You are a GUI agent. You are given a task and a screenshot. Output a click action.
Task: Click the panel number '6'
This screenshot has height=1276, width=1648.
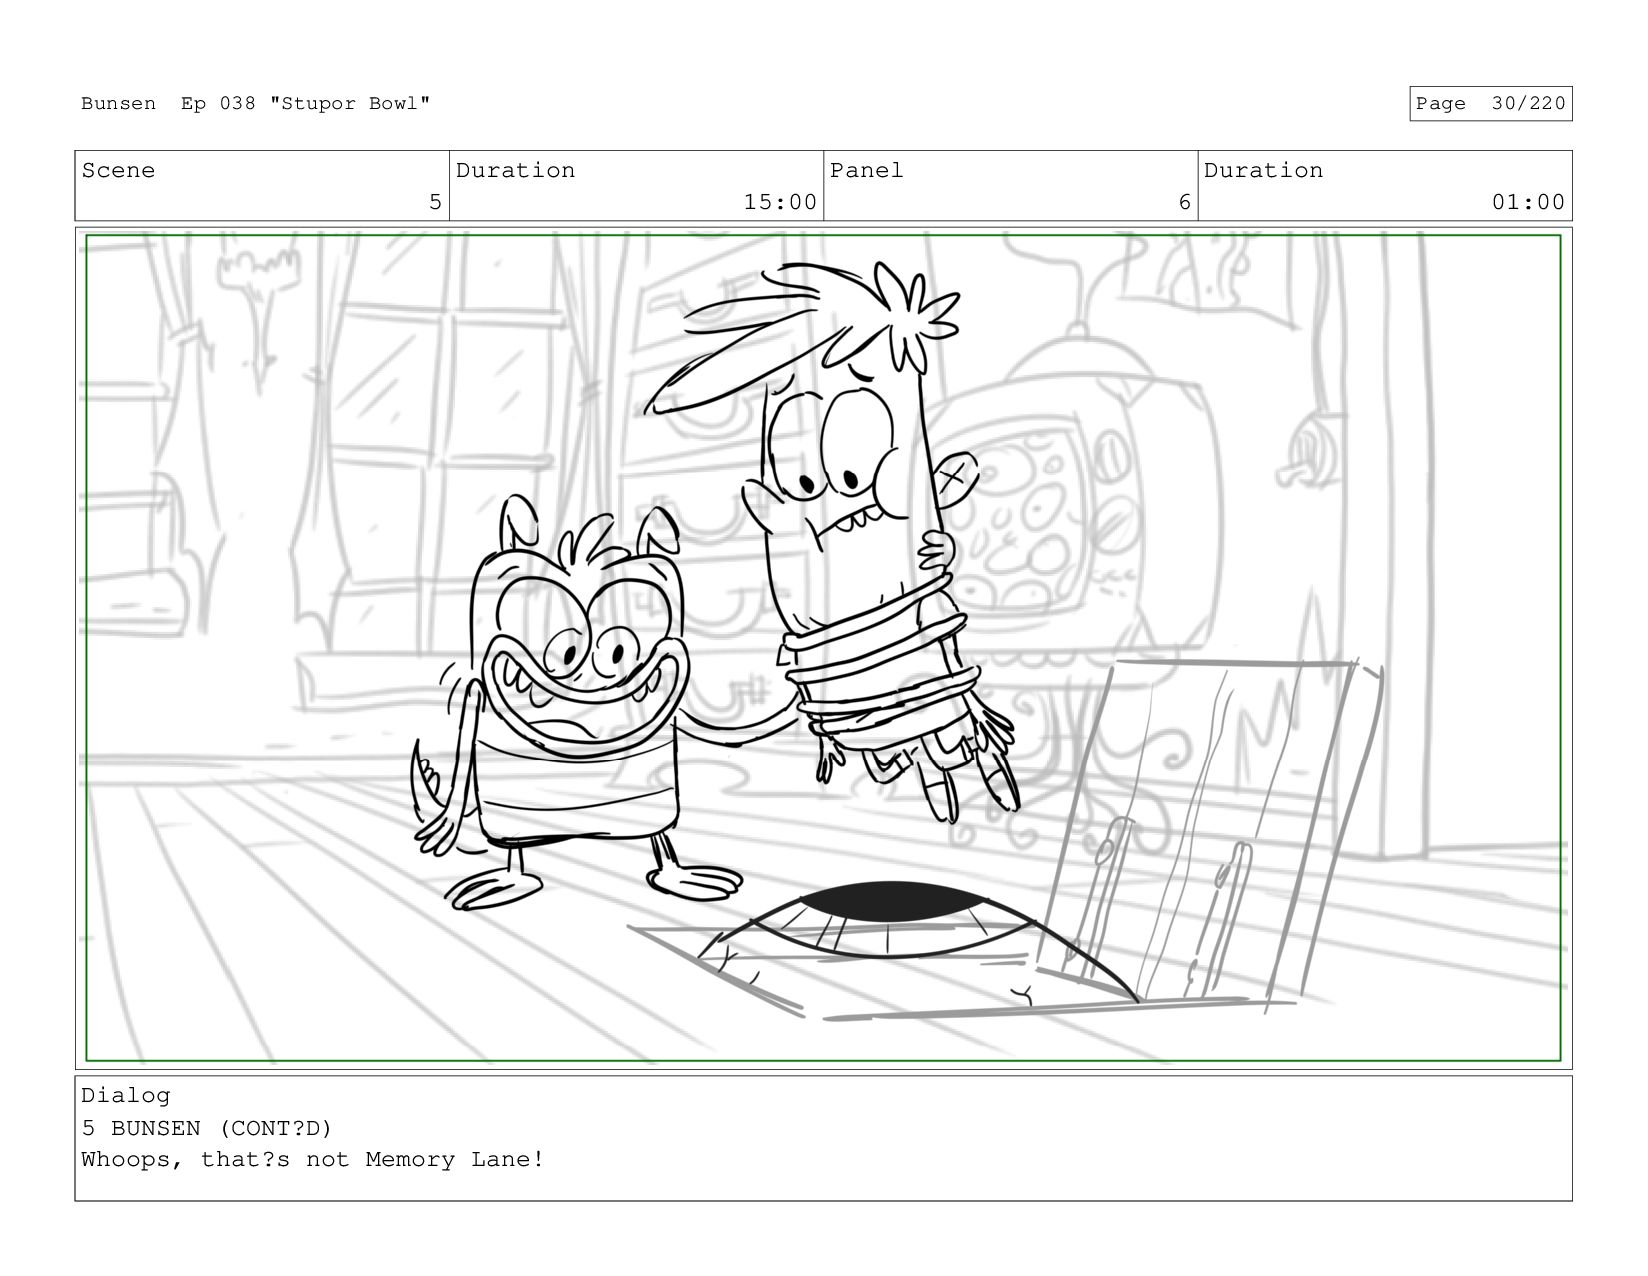[1184, 202]
